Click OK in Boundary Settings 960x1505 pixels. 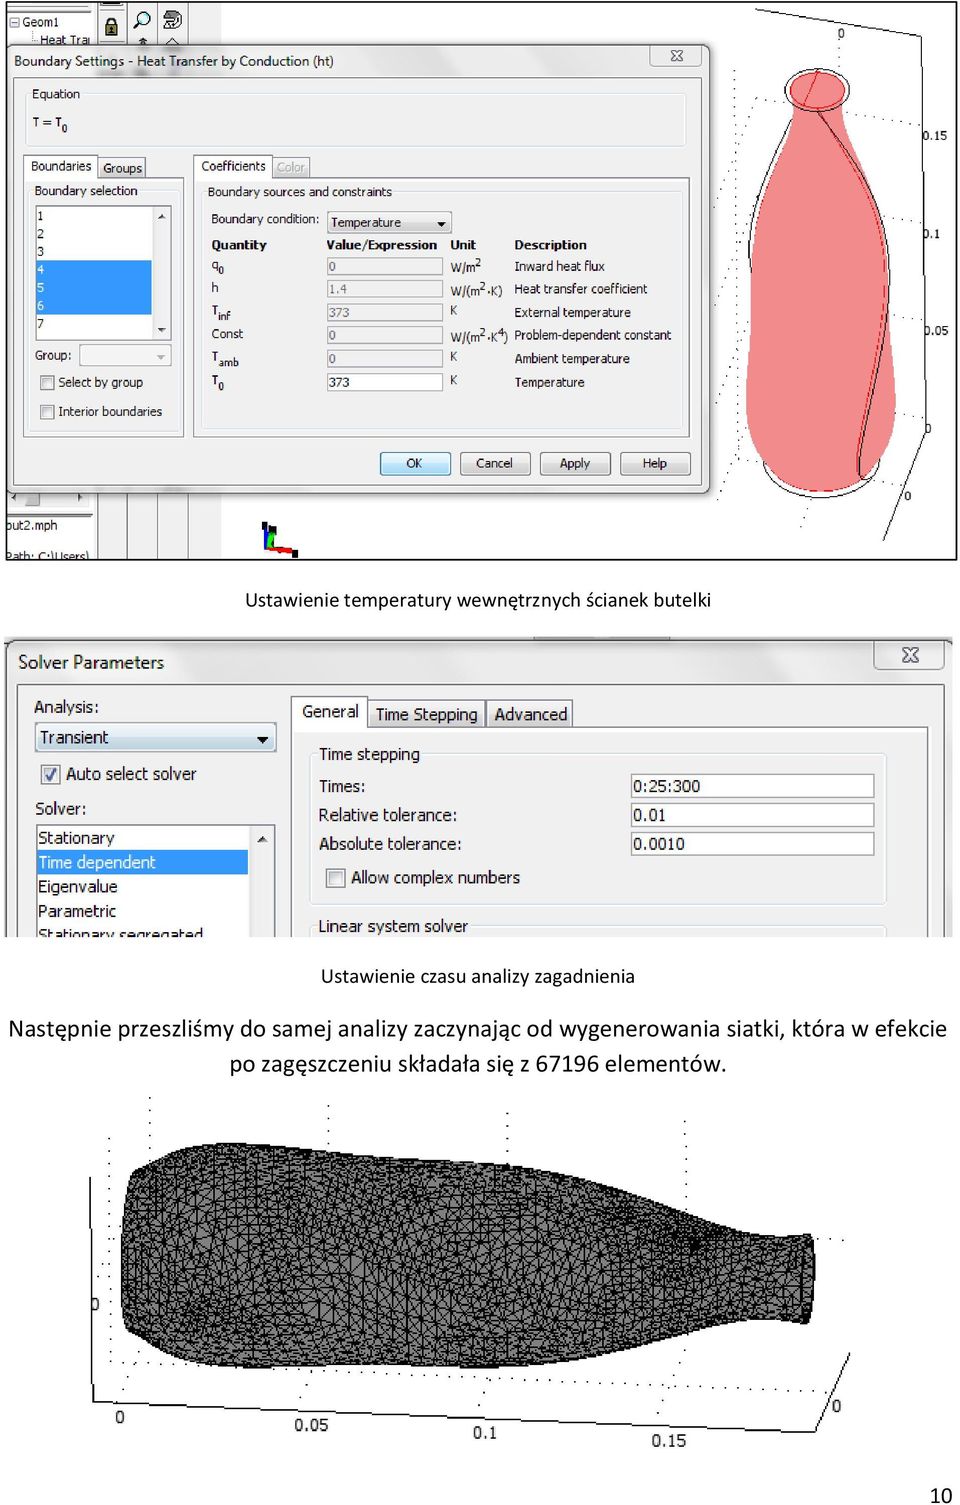(x=415, y=463)
